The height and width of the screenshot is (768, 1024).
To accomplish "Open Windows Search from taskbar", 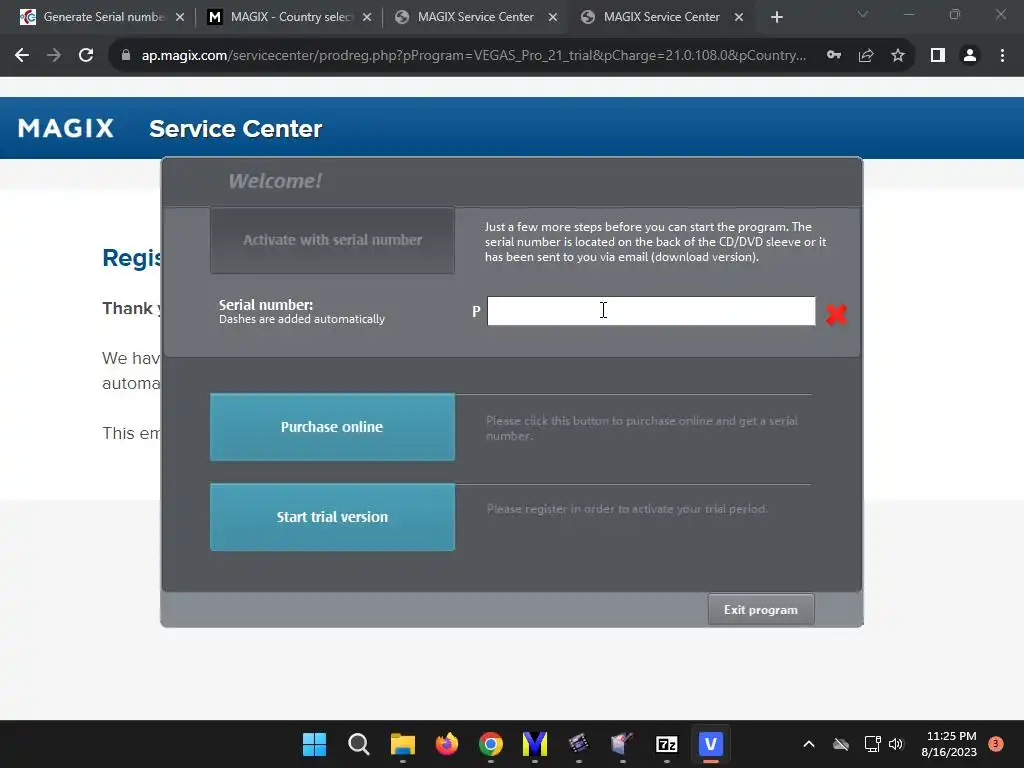I will click(359, 744).
